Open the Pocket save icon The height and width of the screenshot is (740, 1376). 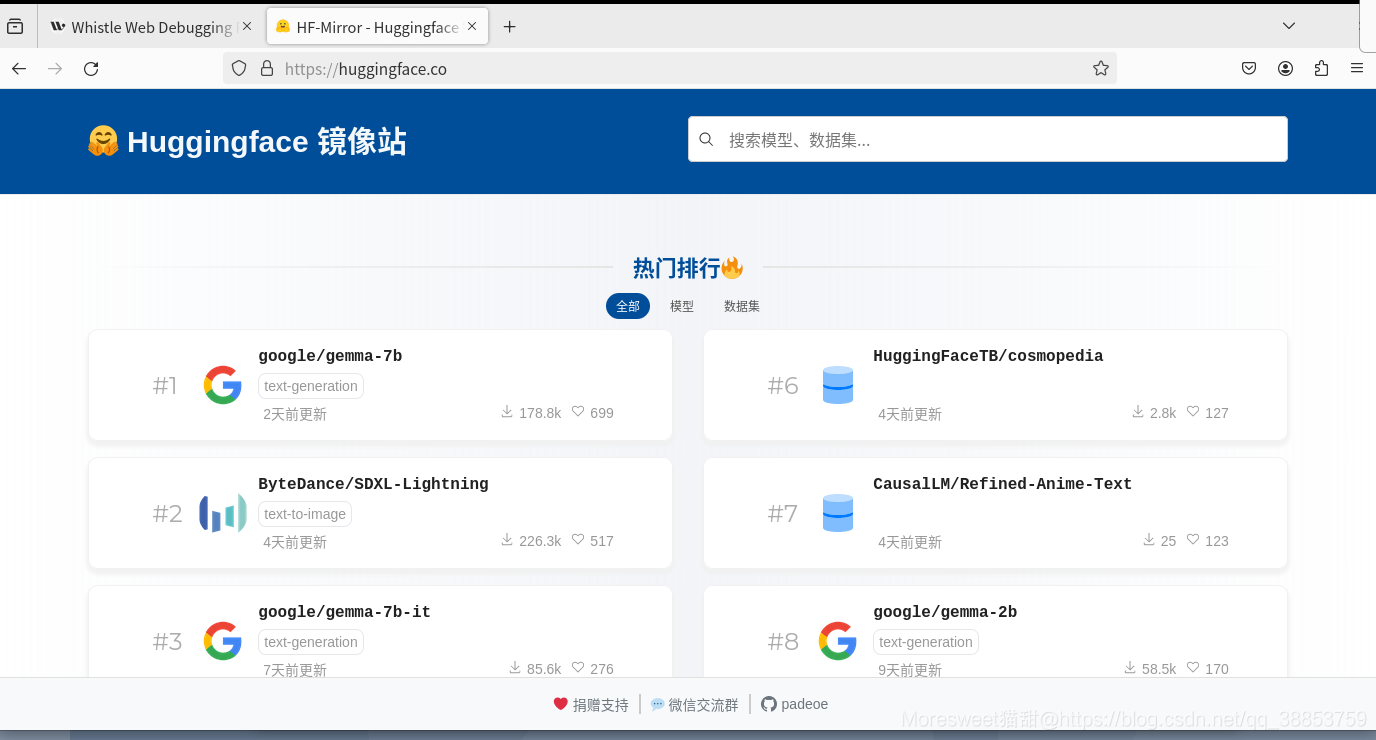1249,69
